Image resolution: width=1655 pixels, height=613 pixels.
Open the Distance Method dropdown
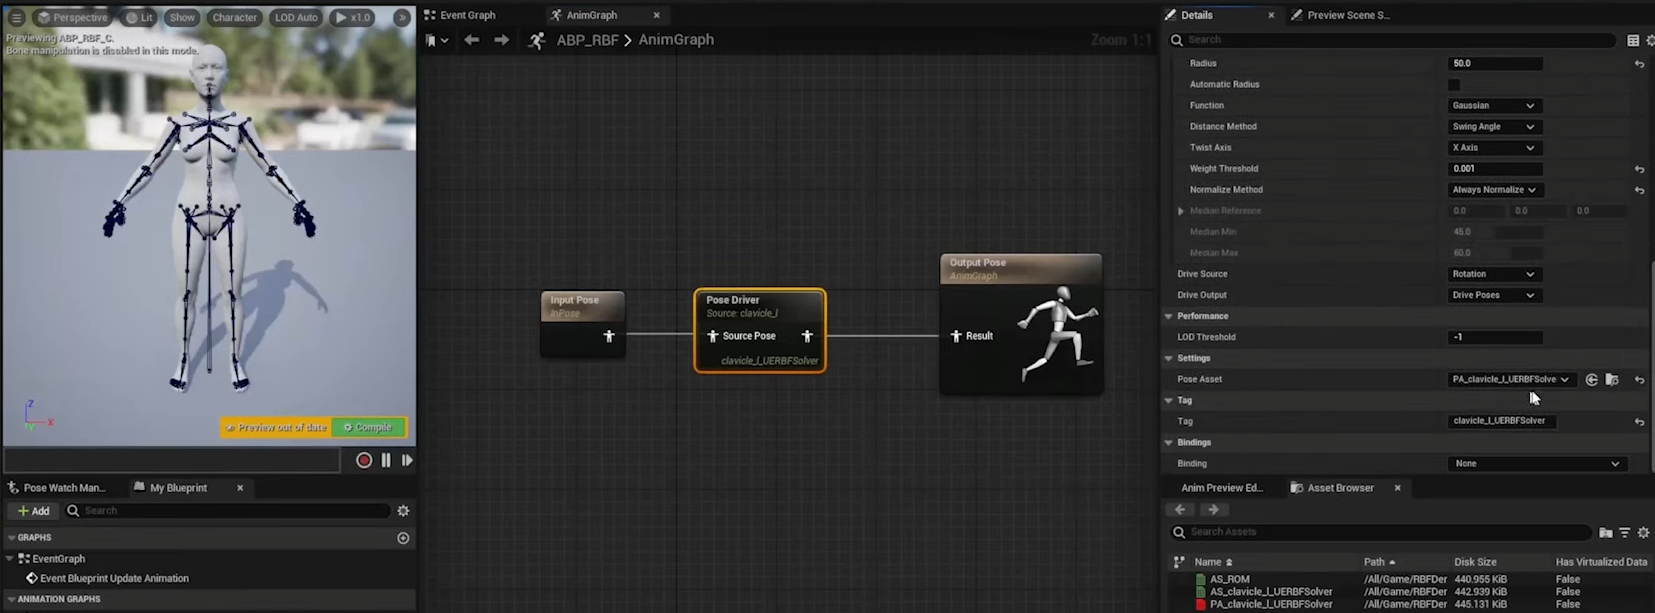[1493, 127]
